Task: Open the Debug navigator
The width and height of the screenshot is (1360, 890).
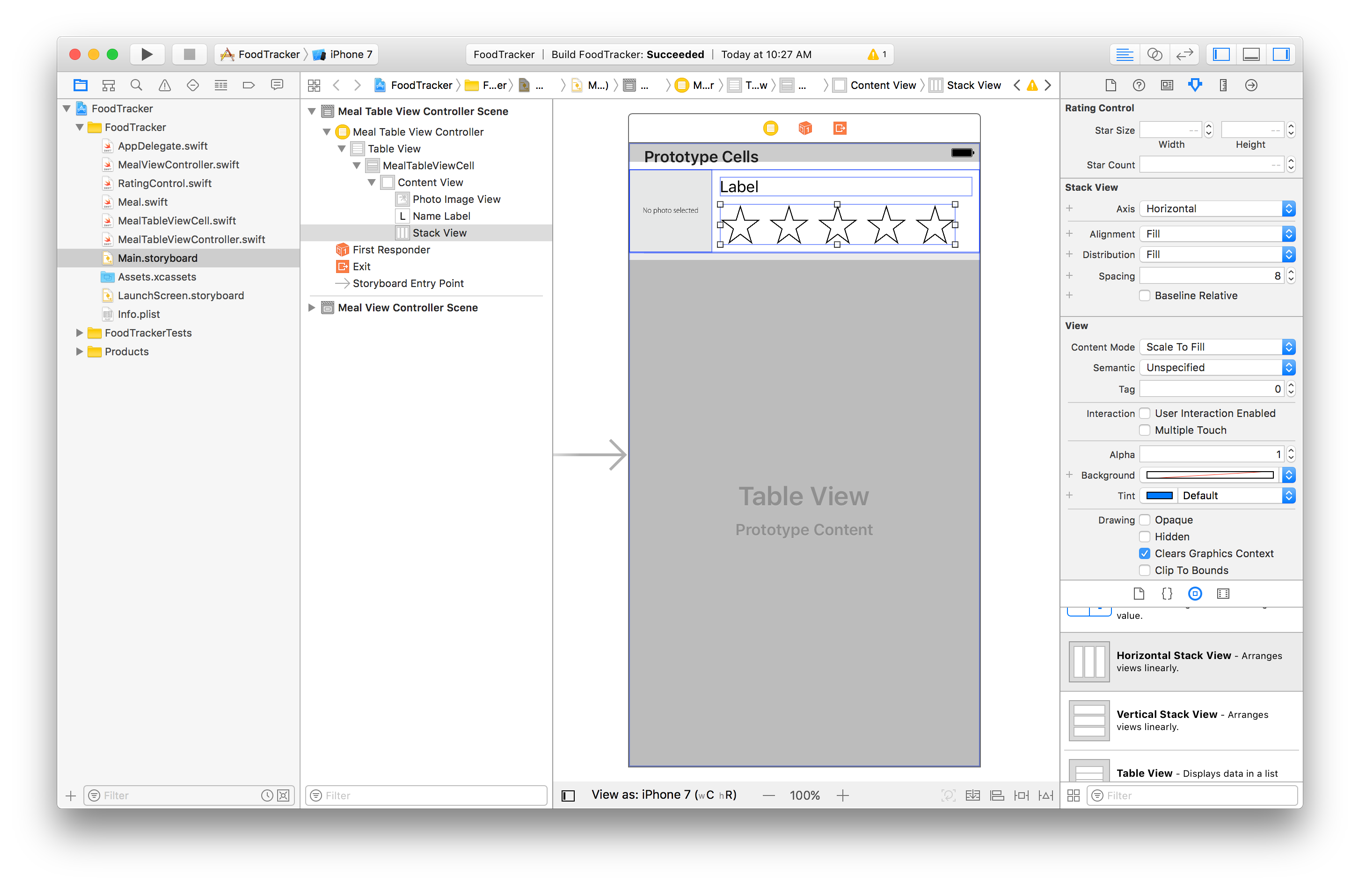Action: pyautogui.click(x=221, y=85)
